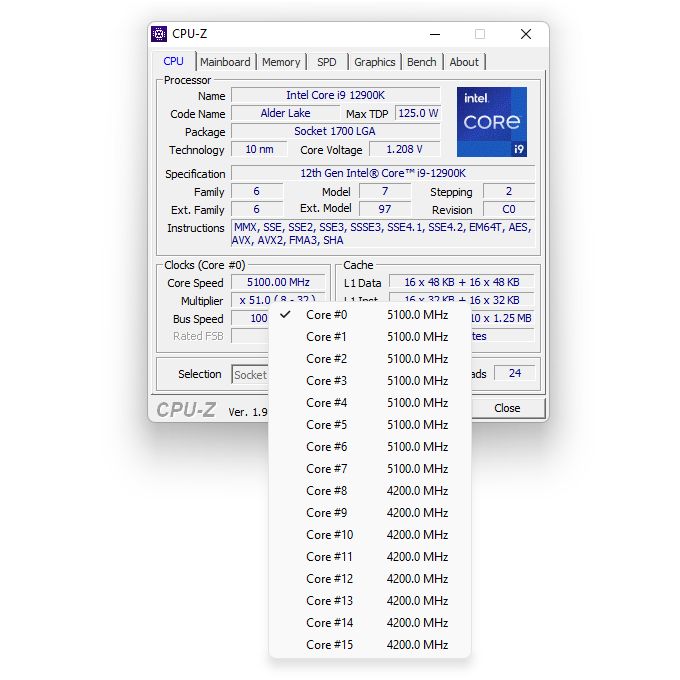
Task: Choose the Core #10 menu item
Action: pos(369,535)
